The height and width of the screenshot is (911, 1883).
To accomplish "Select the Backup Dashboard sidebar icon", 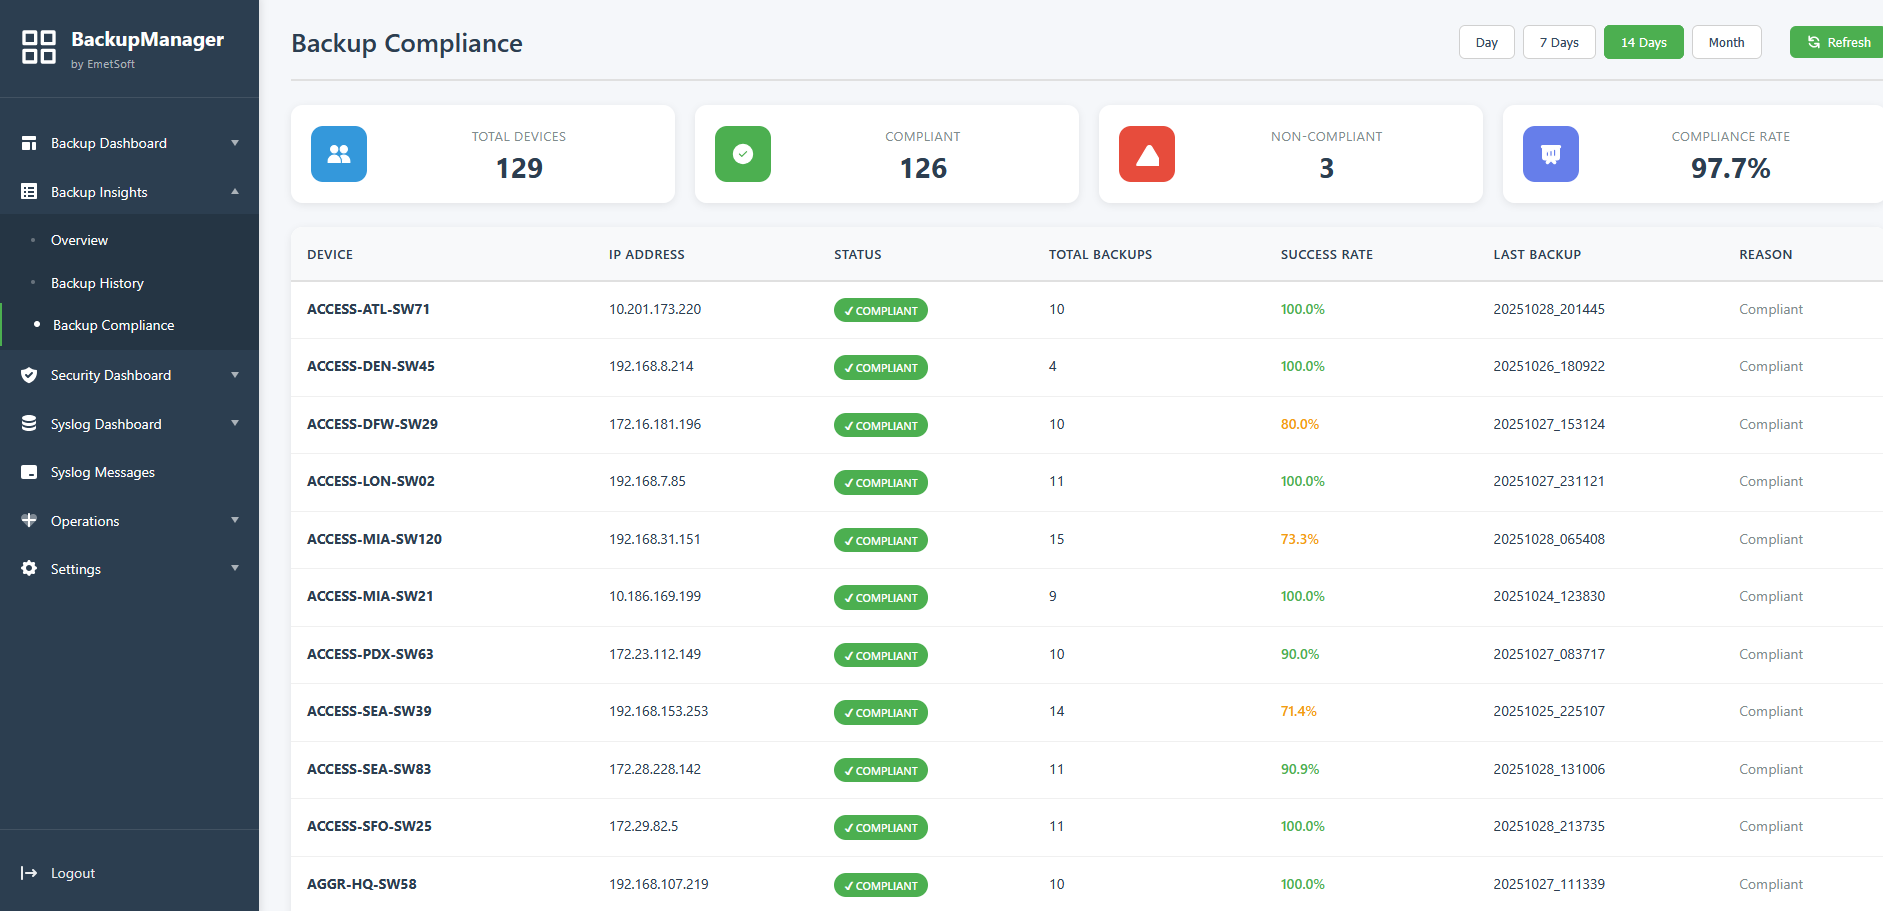I will point(29,142).
